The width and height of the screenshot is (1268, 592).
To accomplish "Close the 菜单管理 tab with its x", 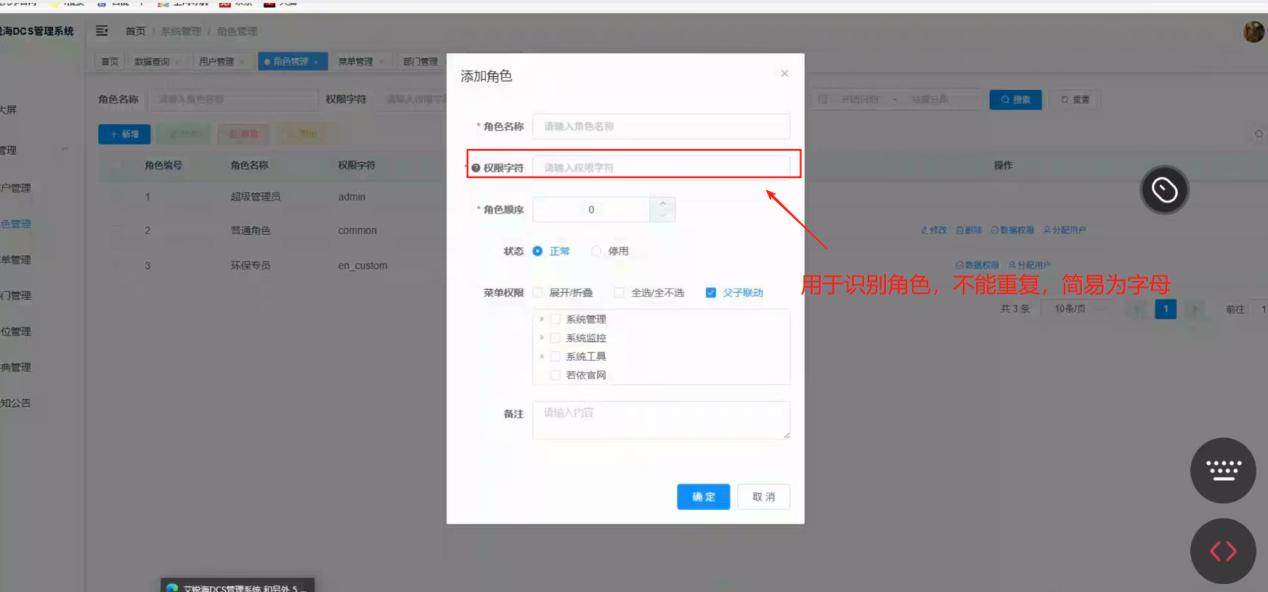I will pyautogui.click(x=381, y=62).
